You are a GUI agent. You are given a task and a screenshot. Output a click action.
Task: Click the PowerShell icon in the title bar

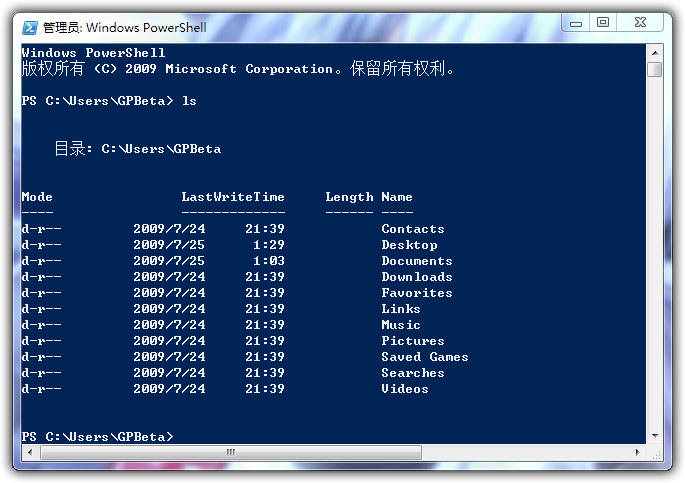[x=31, y=27]
